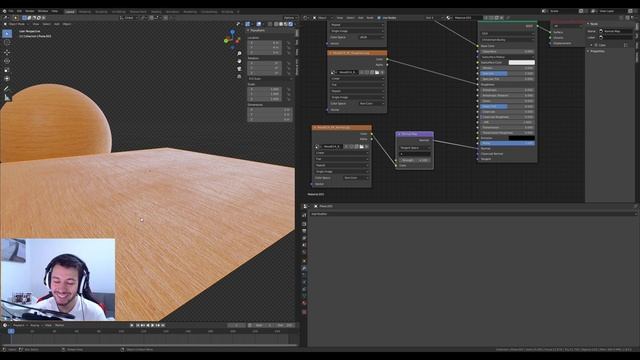The image size is (640, 360).
Task: Enable the node Color panel checkbox
Action: pyautogui.click(x=596, y=45)
